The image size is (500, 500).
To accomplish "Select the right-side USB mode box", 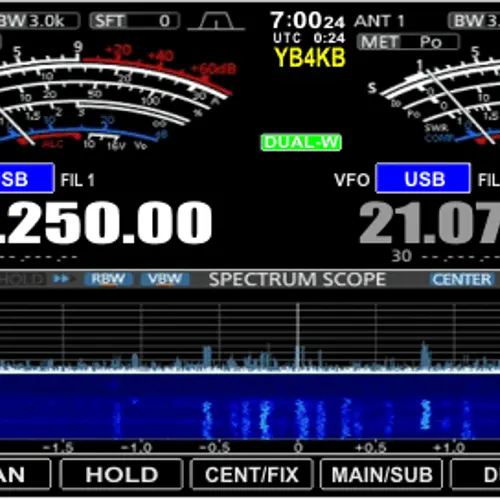I will [x=423, y=178].
